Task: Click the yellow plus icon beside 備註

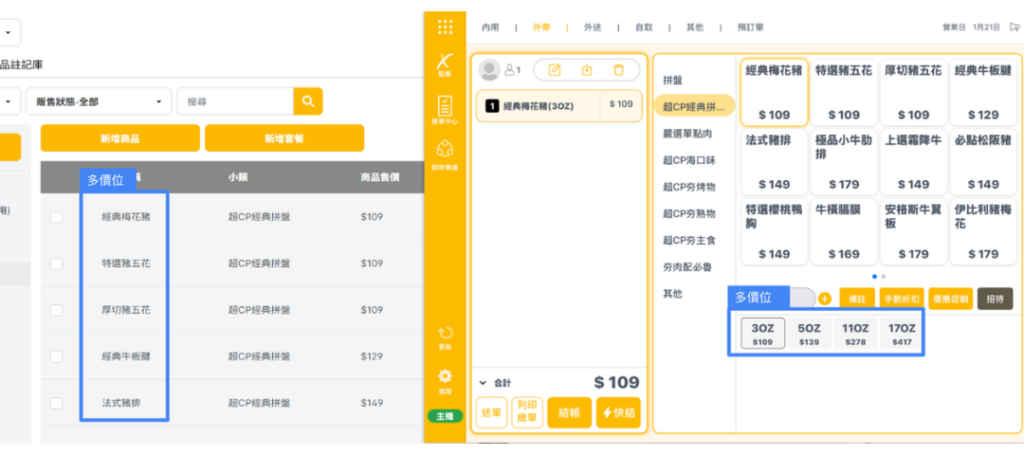Action: (824, 298)
